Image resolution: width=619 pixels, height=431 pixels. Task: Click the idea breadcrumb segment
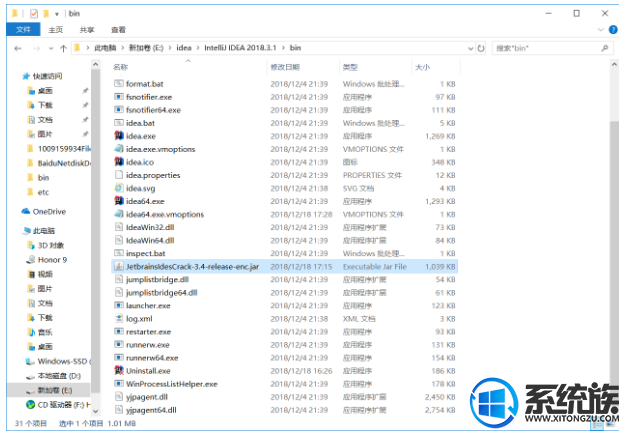pos(184,48)
